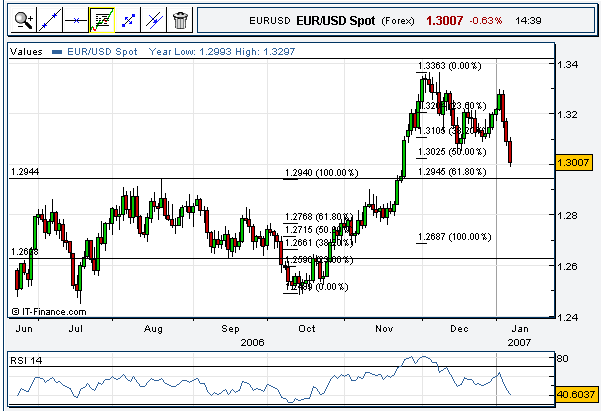The image size is (601, 411).
Task: Click the Values legend label
Action: (x=25, y=48)
